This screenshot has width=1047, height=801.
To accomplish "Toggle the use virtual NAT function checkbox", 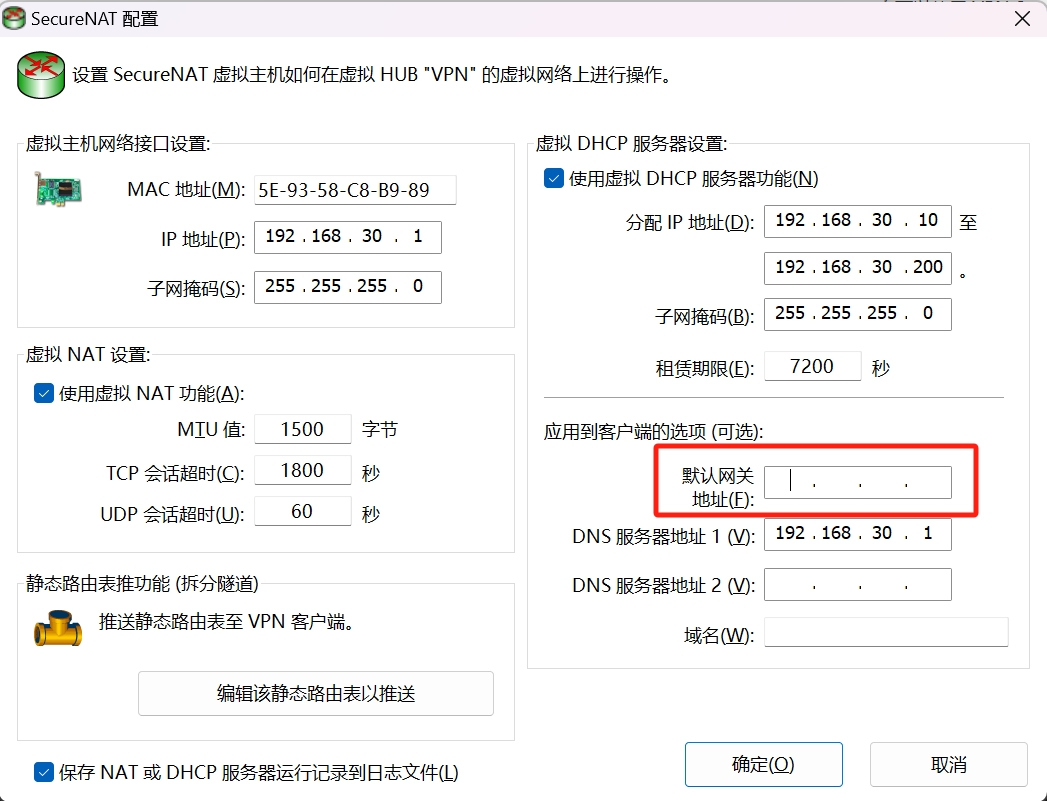I will tap(43, 393).
